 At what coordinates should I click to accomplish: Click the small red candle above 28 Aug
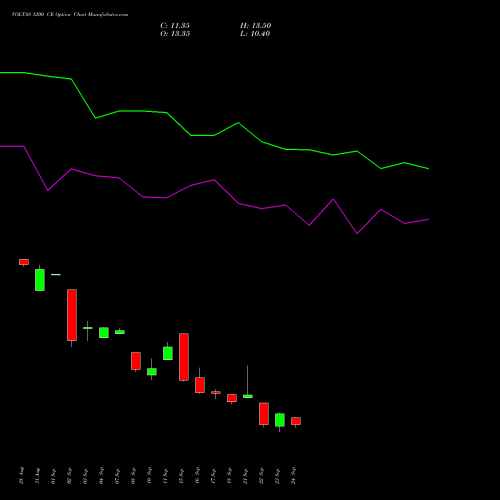pos(24,262)
